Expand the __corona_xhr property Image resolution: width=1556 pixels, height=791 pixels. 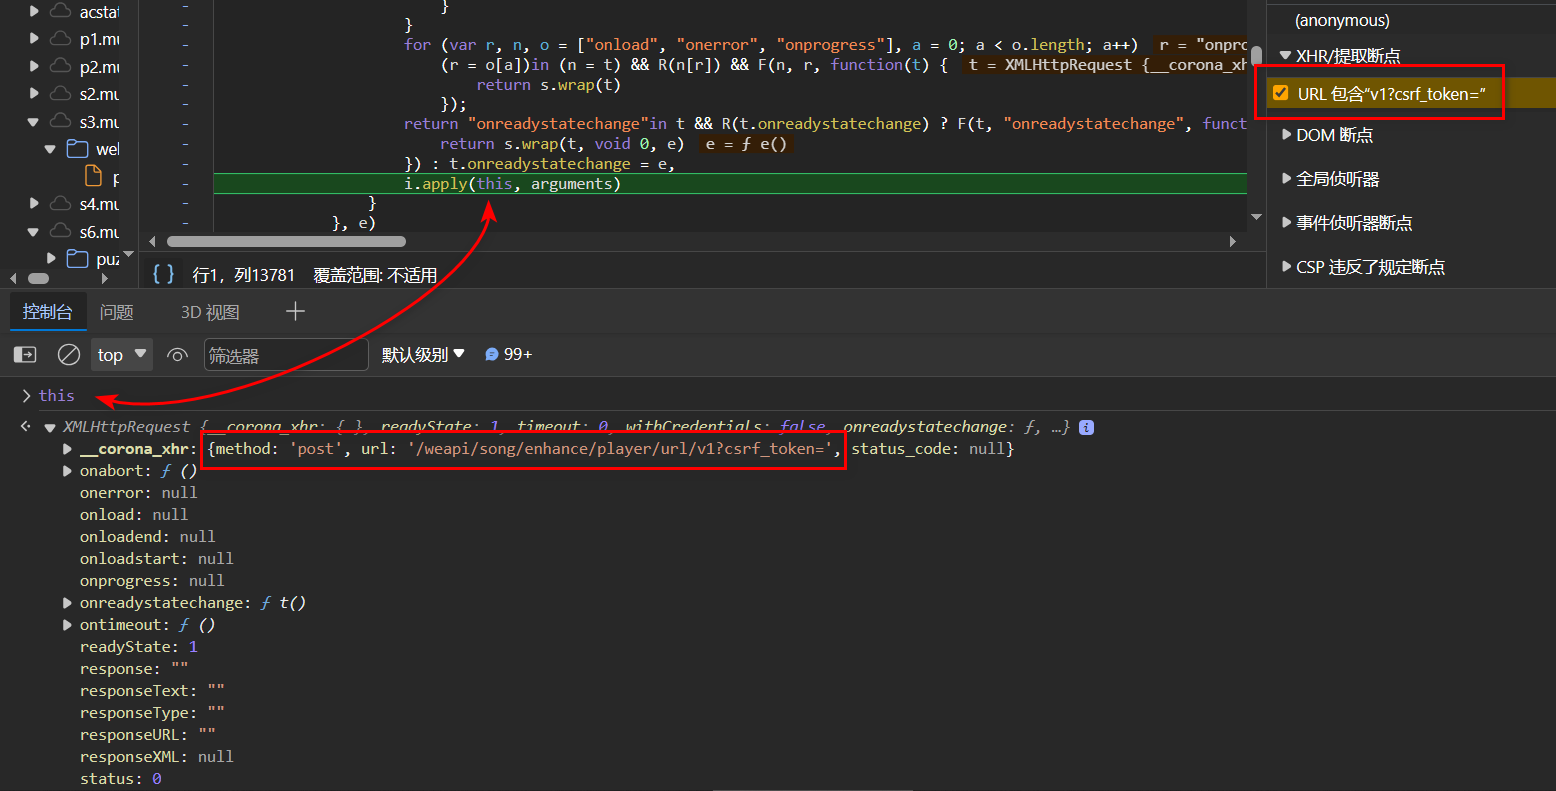[x=67, y=449]
